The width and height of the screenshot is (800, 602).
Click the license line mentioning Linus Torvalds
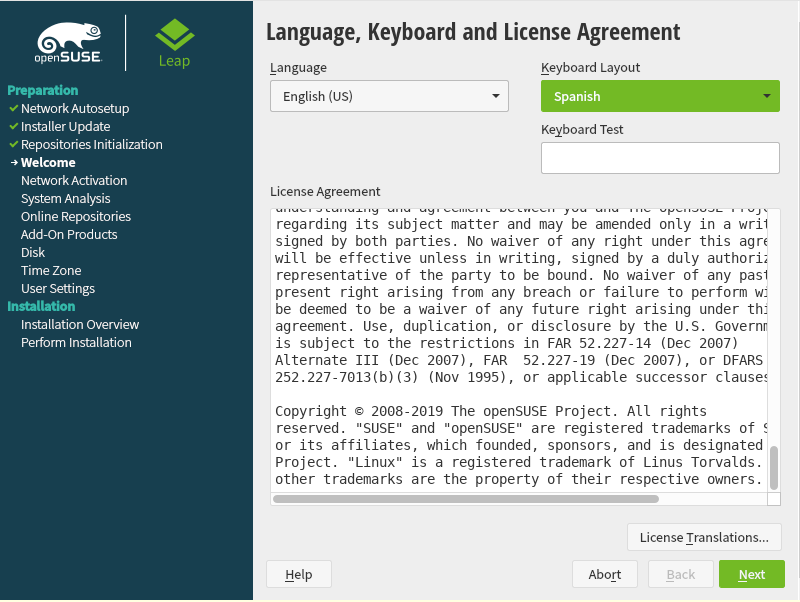tap(518, 462)
